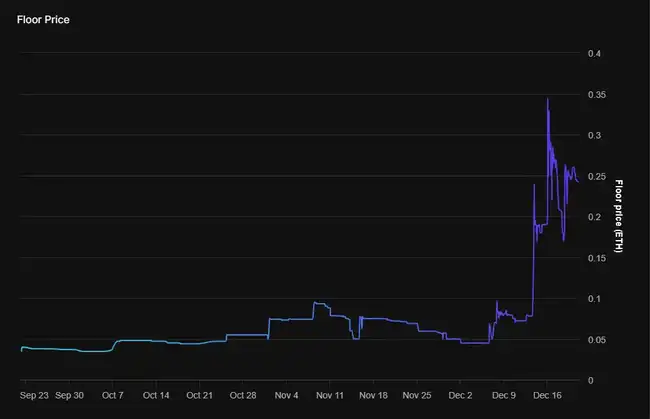Select the Dec 9 axis label

coord(503,395)
